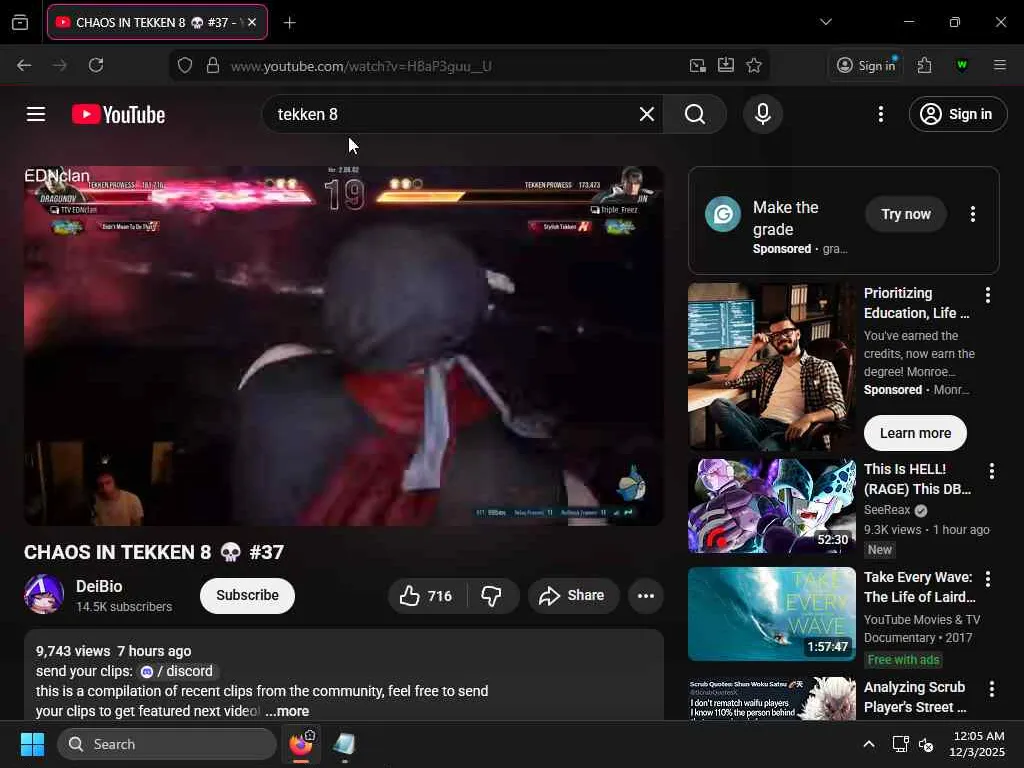The image size is (1024, 768).
Task: Click the Windows taskbar Search box
Action: (x=167, y=744)
